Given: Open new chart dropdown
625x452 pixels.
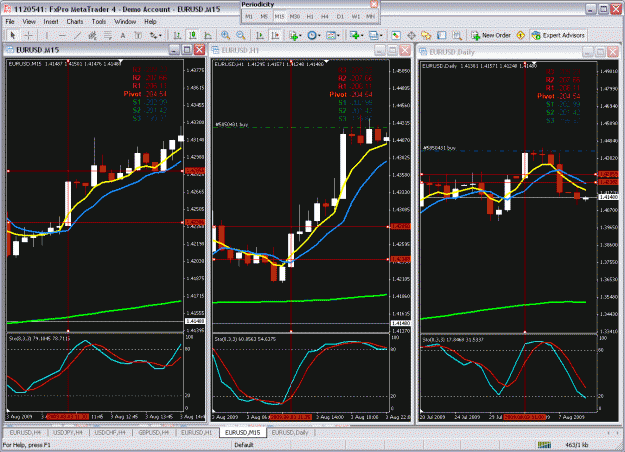Looking at the screenshot, I should (x=356, y=35).
